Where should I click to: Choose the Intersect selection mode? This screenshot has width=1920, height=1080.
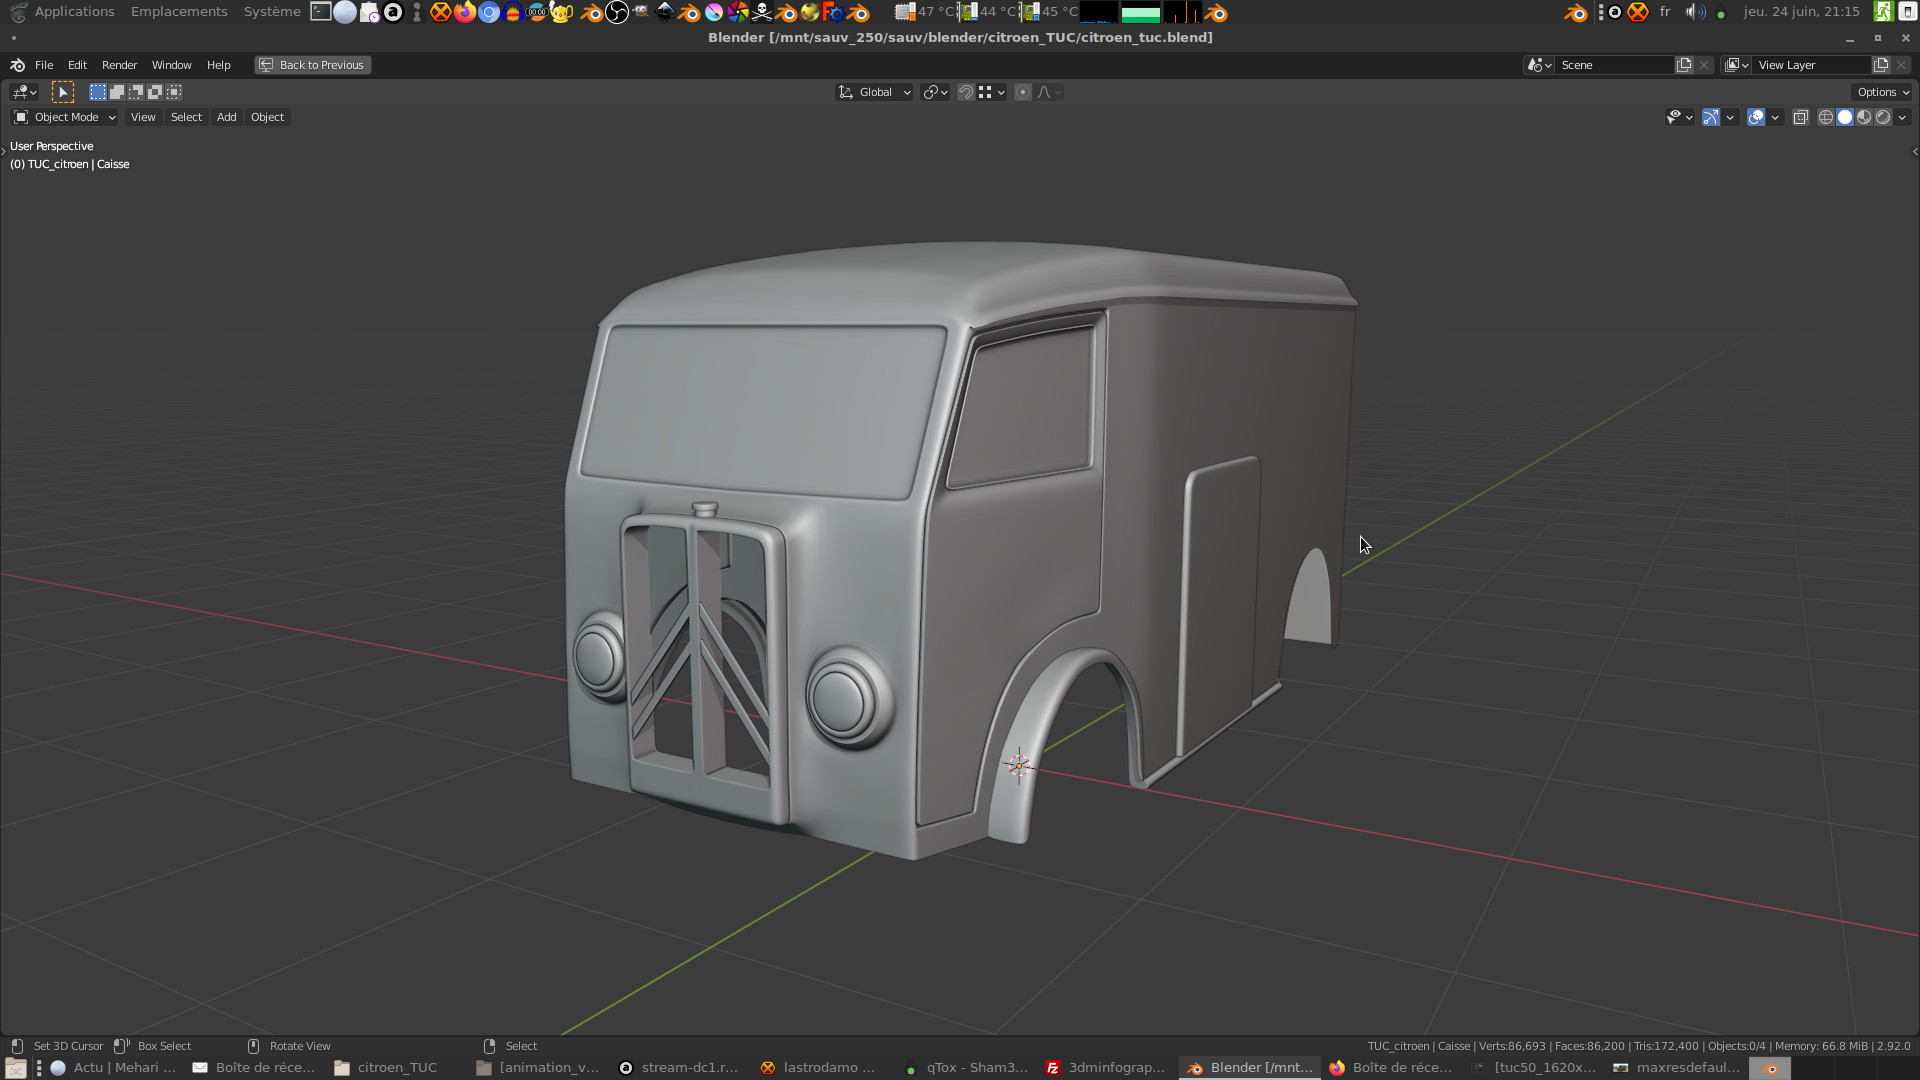pyautogui.click(x=174, y=92)
